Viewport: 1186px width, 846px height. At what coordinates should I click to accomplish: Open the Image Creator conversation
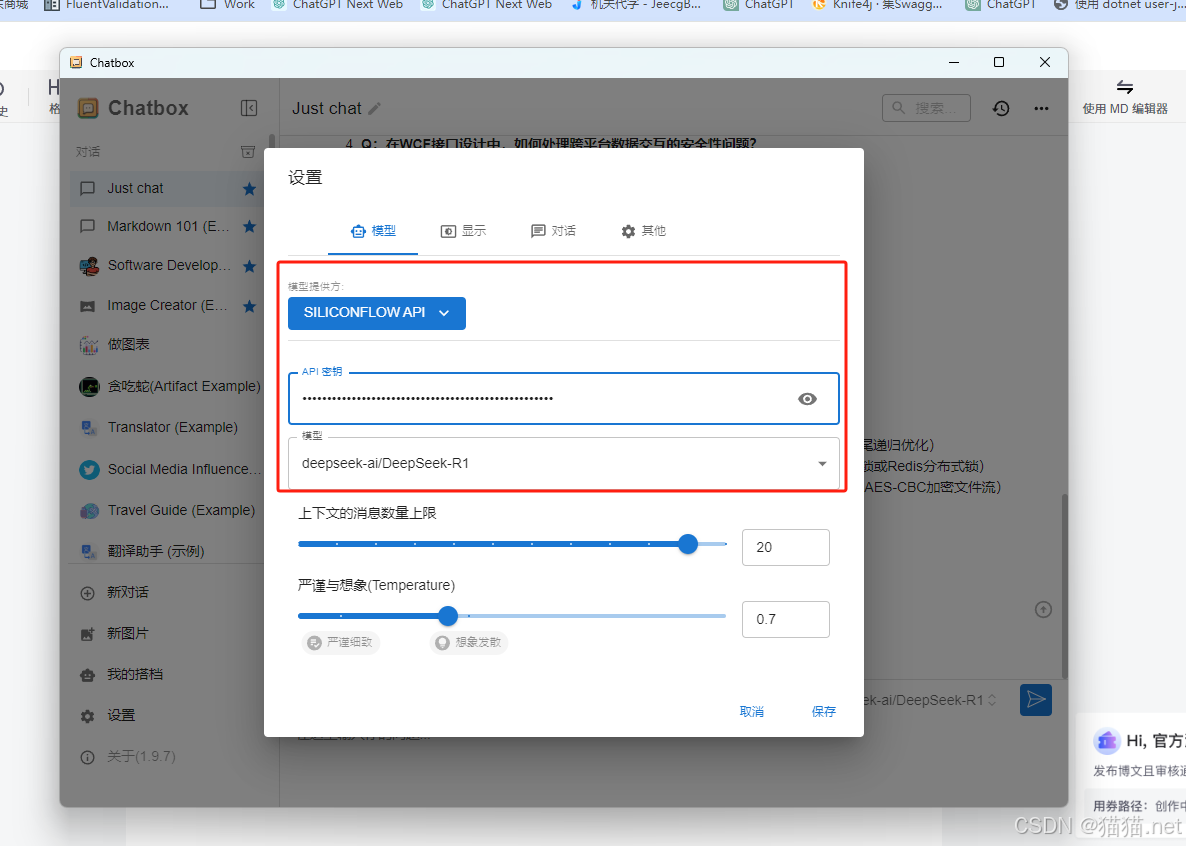click(166, 306)
